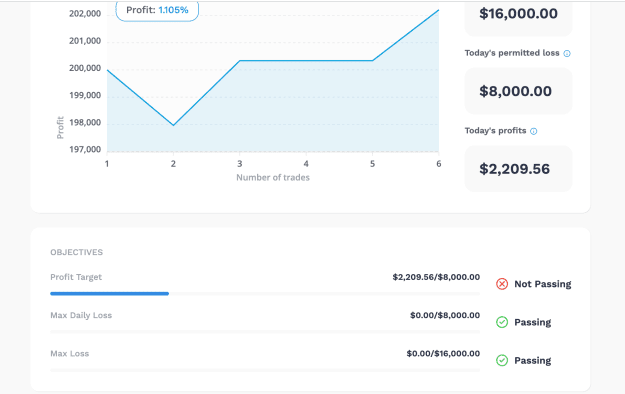Click green check icon in Max Daily Loss row
625x394 pixels.
tap(502, 322)
